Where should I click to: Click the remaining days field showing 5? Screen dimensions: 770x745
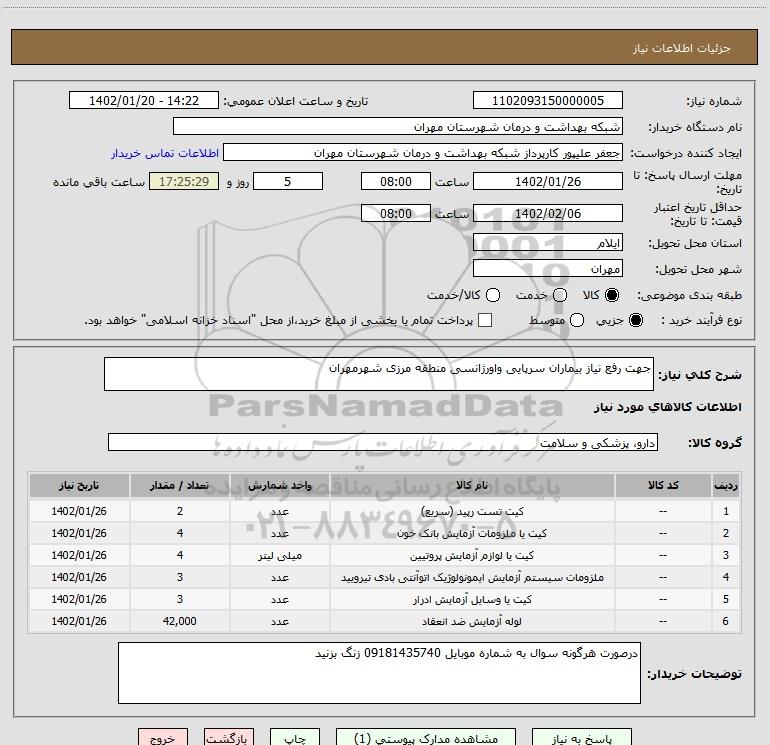tap(288, 181)
